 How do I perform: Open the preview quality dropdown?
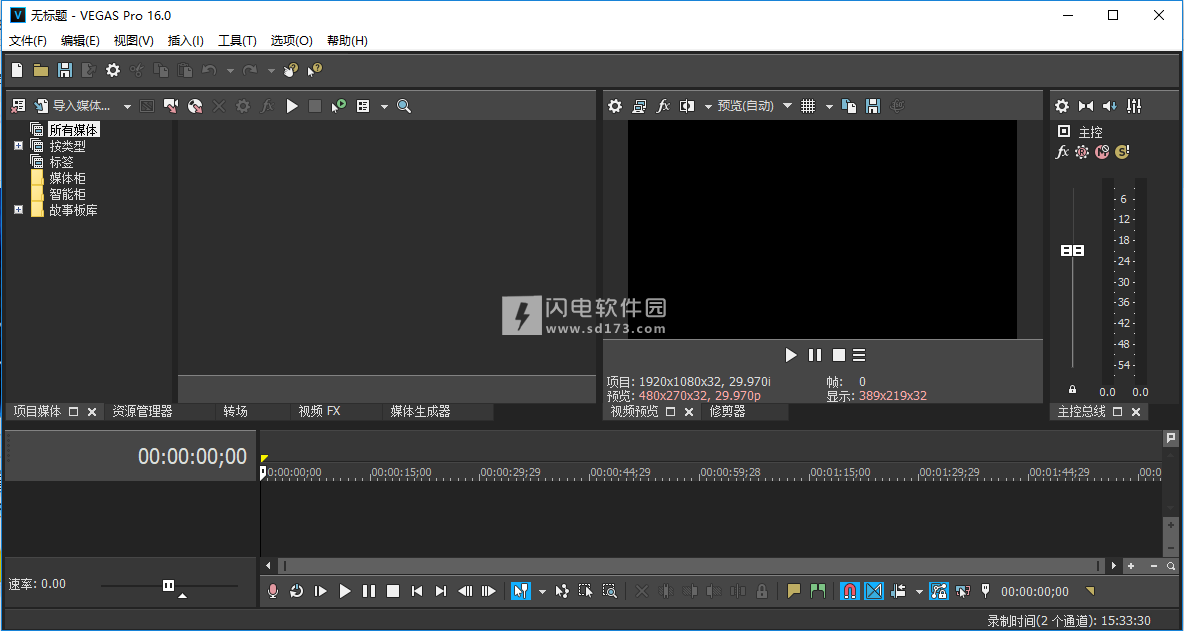point(788,106)
